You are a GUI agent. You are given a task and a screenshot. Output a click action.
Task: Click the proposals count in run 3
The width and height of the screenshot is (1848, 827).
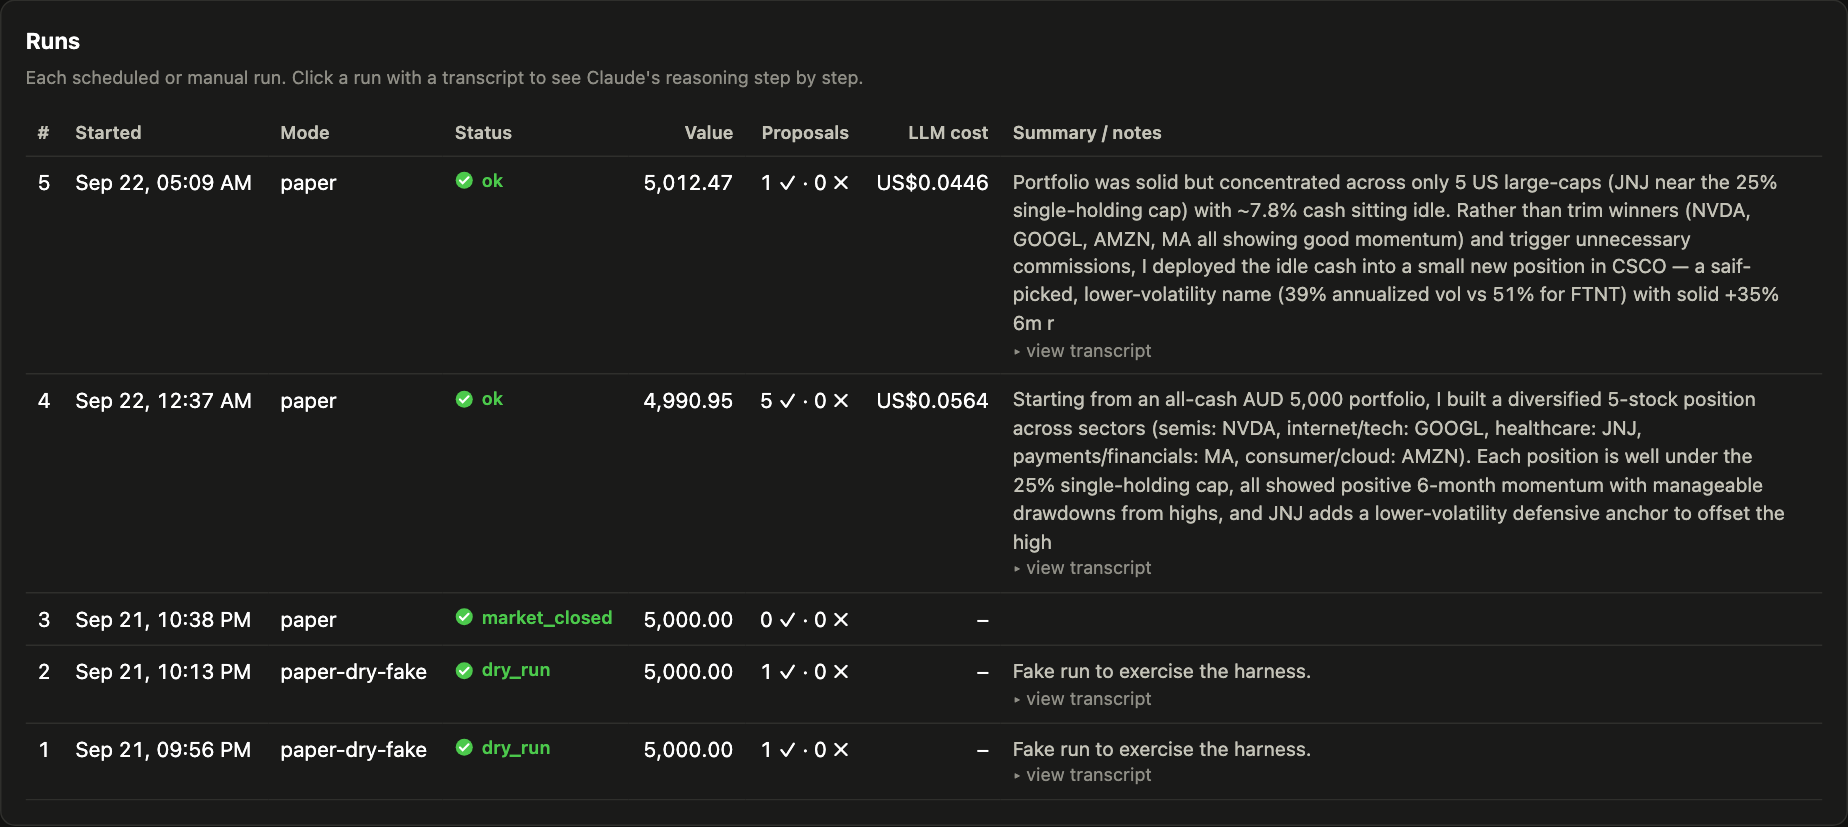[805, 620]
